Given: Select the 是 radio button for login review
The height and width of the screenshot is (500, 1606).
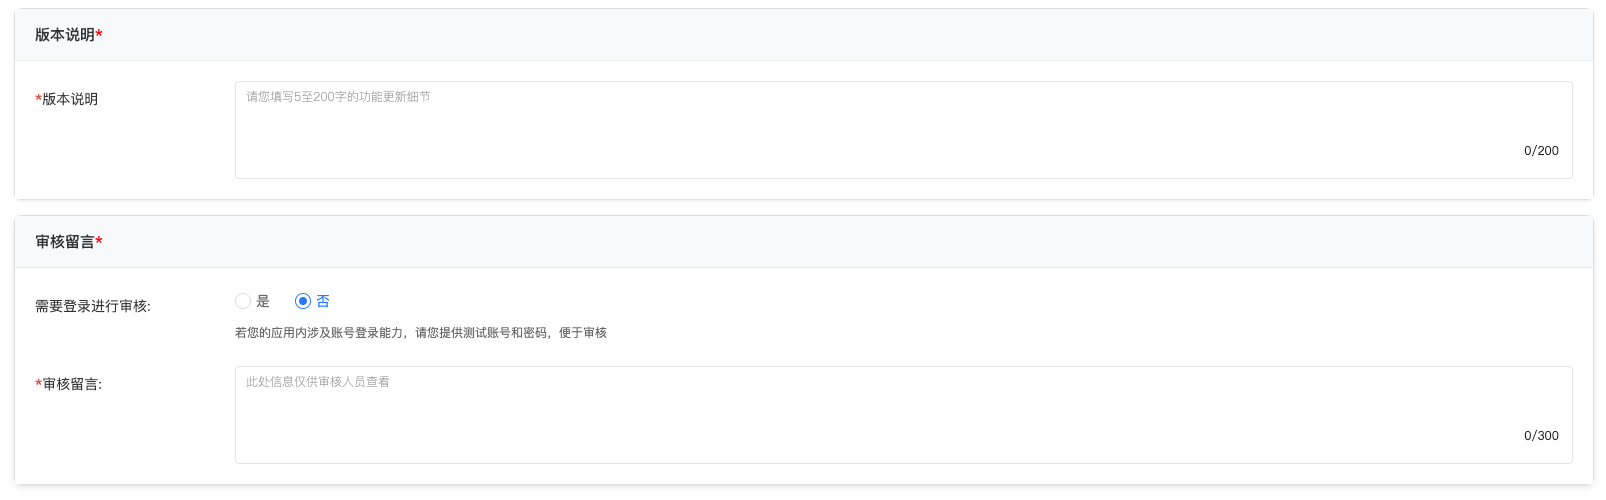Looking at the screenshot, I should 243,301.
